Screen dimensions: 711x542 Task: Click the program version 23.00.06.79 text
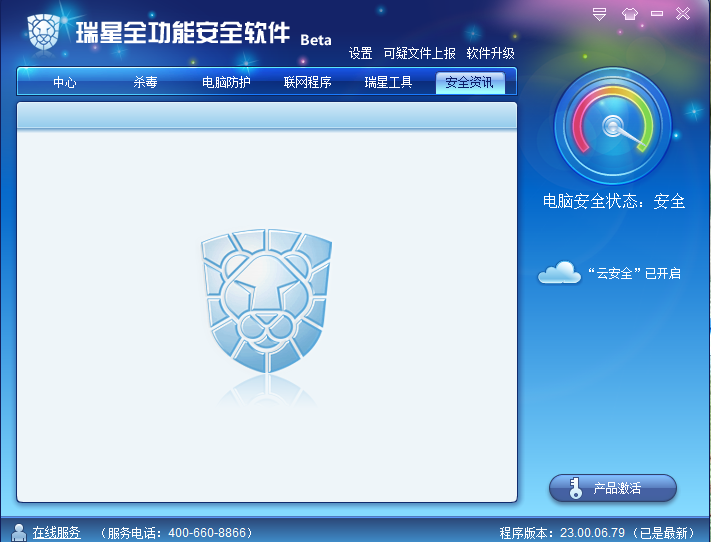597,532
